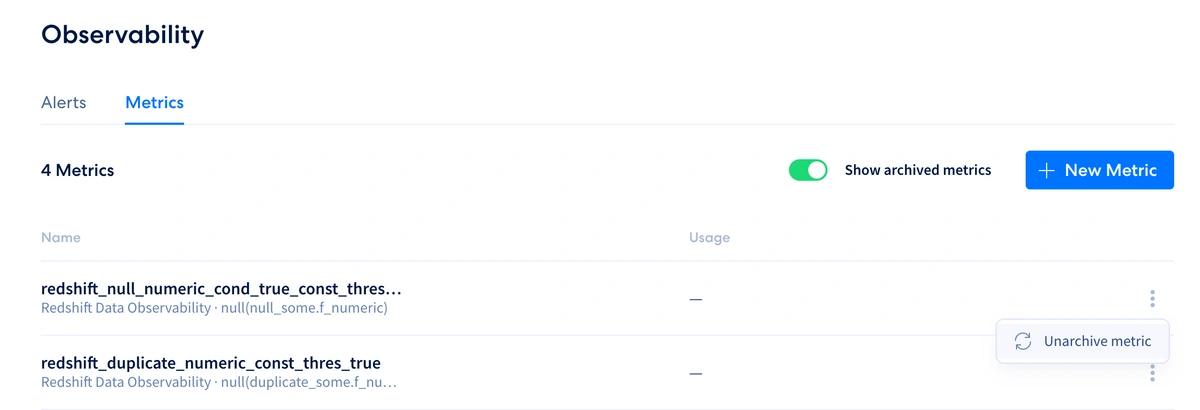Screen dimensions: 1200x410
Task: Click the Usage column header
Action: (x=709, y=237)
